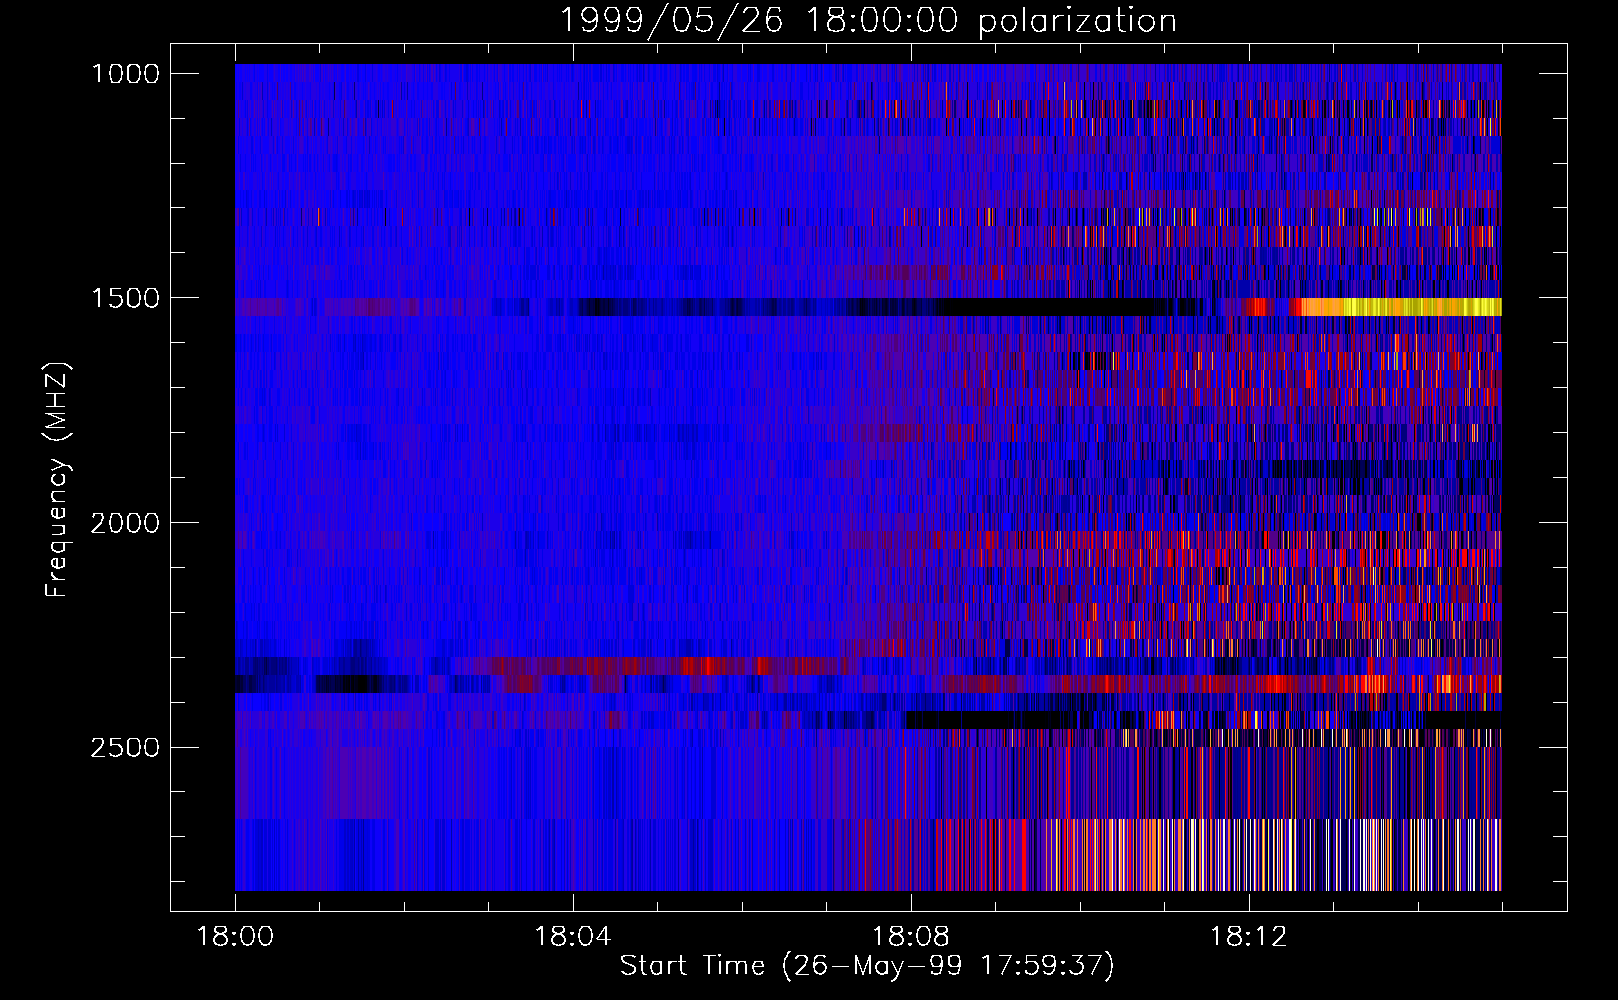The image size is (1618, 1000).
Task: Click the 2500 frequency tick label
Action: [125, 748]
